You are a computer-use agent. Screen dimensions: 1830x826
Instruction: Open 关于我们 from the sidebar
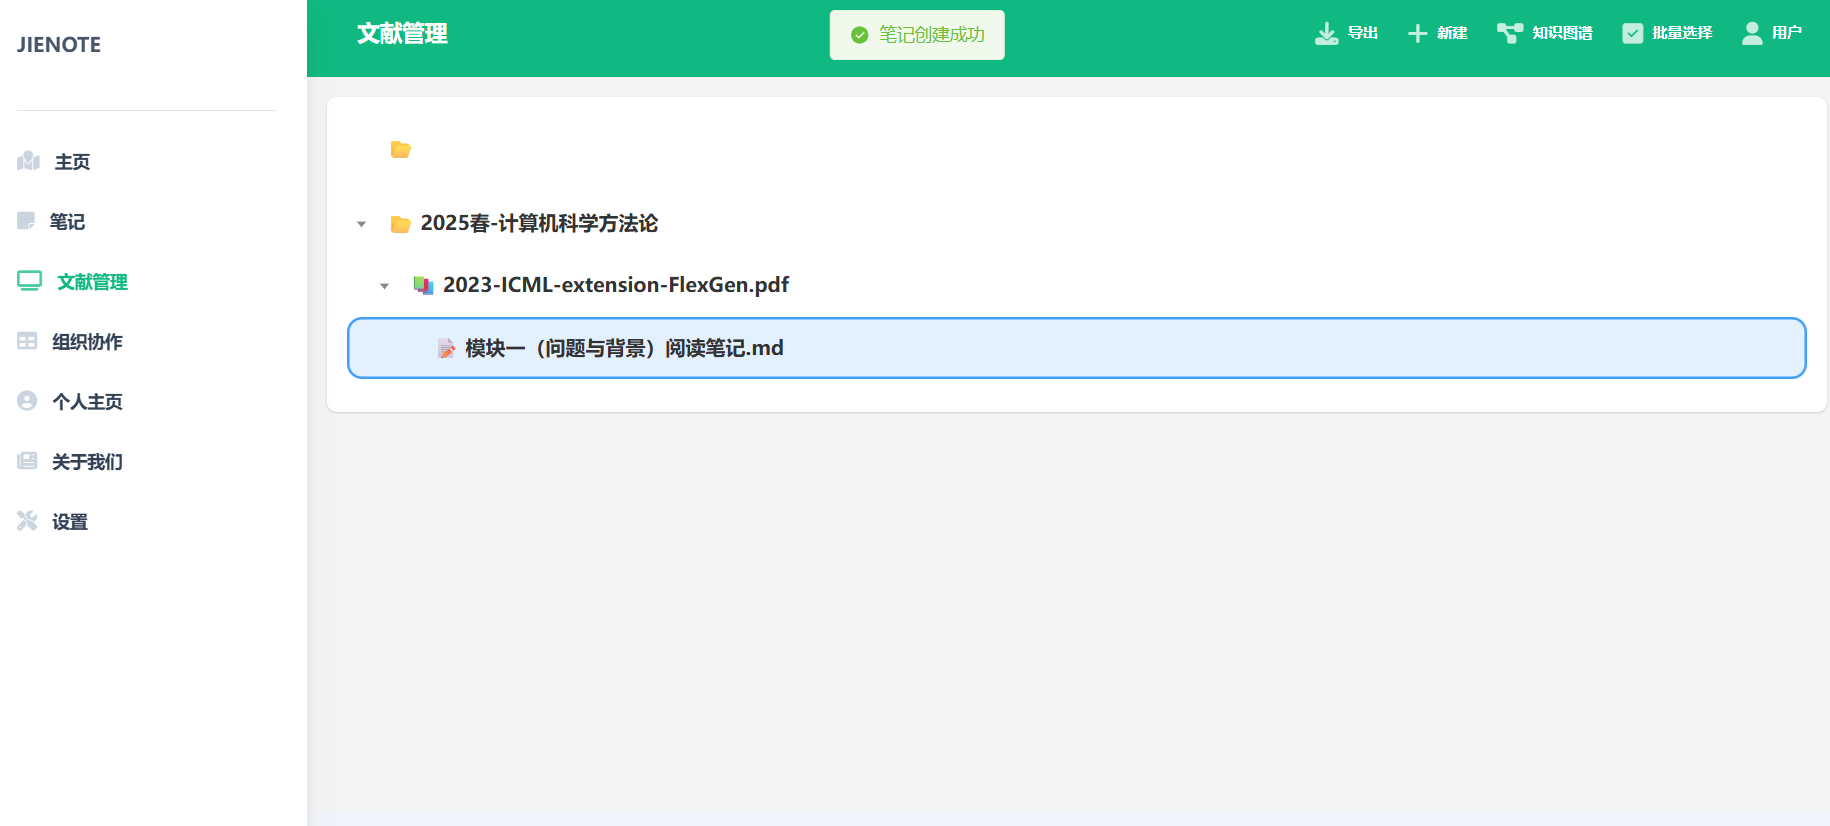coord(87,462)
